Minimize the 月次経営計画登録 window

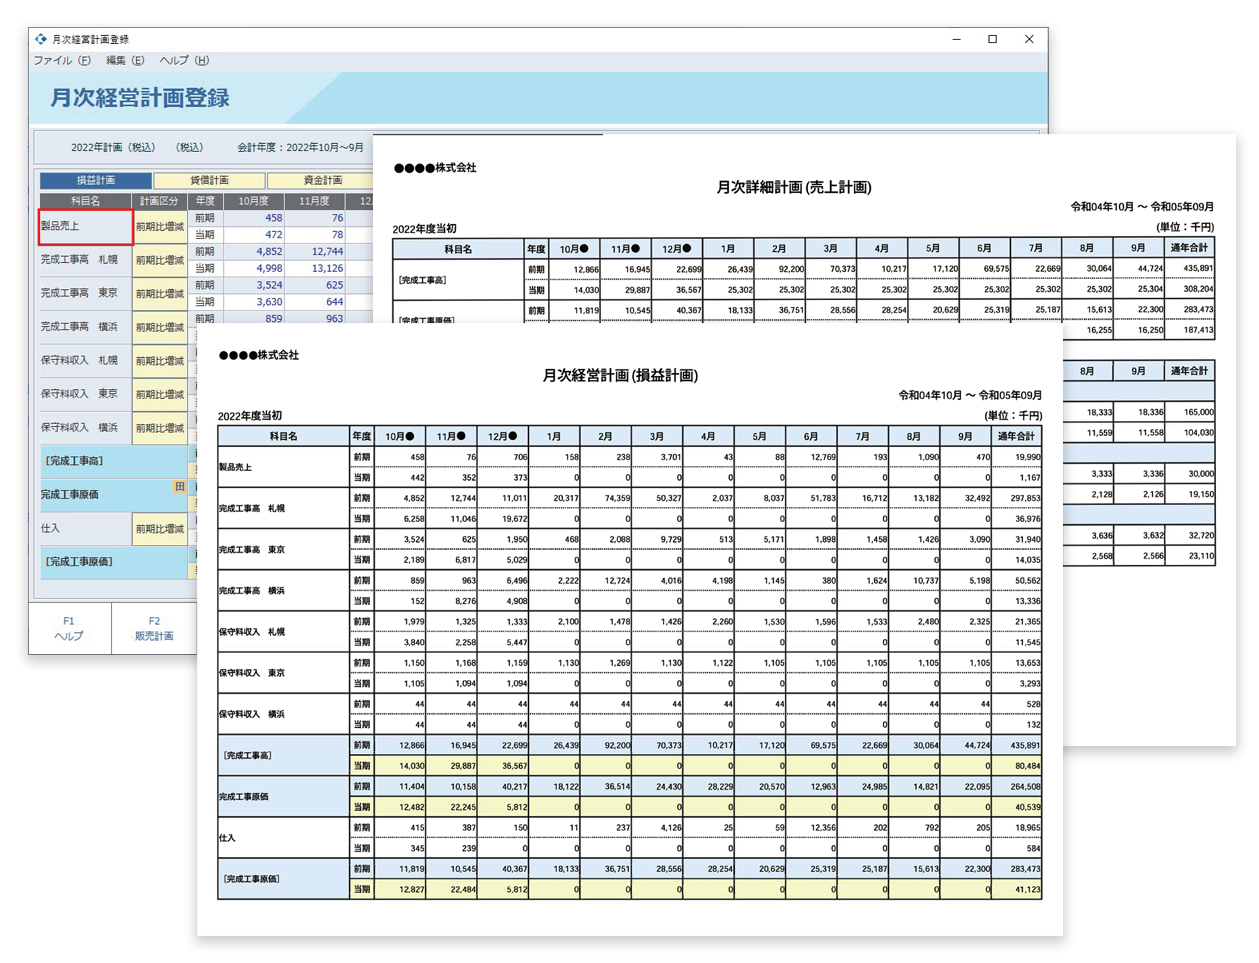[957, 39]
